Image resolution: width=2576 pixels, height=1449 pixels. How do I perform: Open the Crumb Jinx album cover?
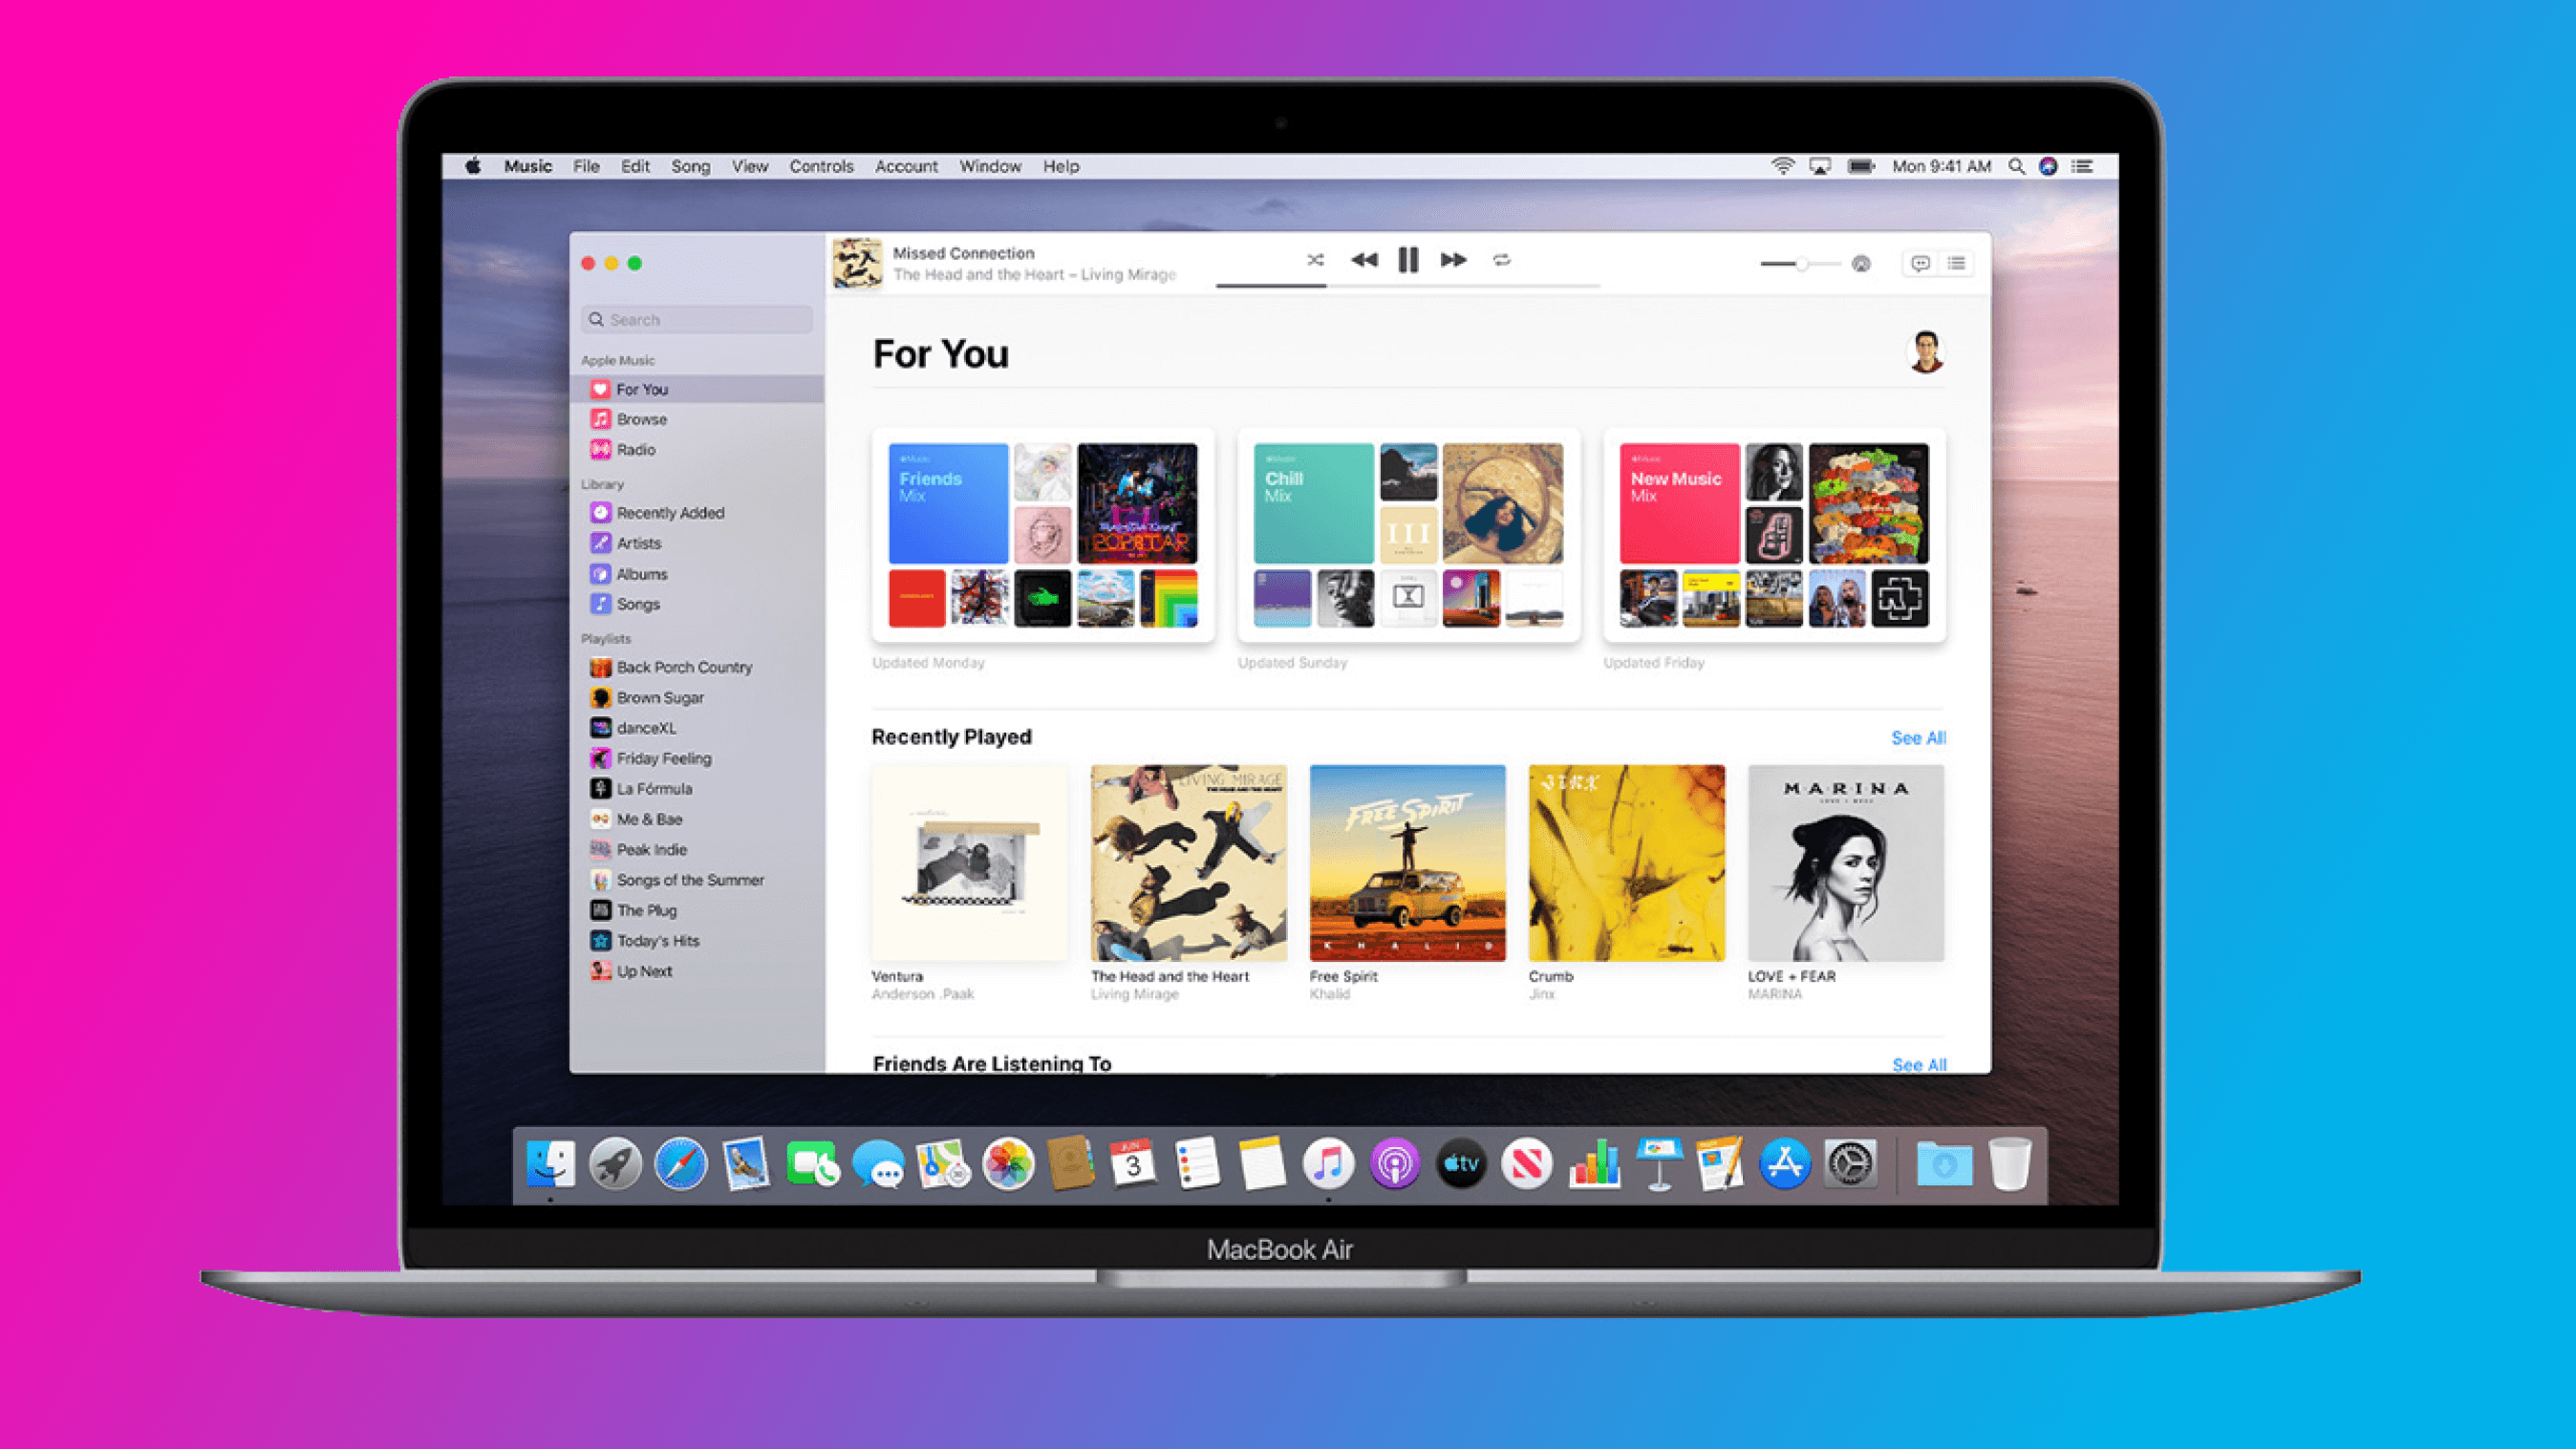[1626, 863]
